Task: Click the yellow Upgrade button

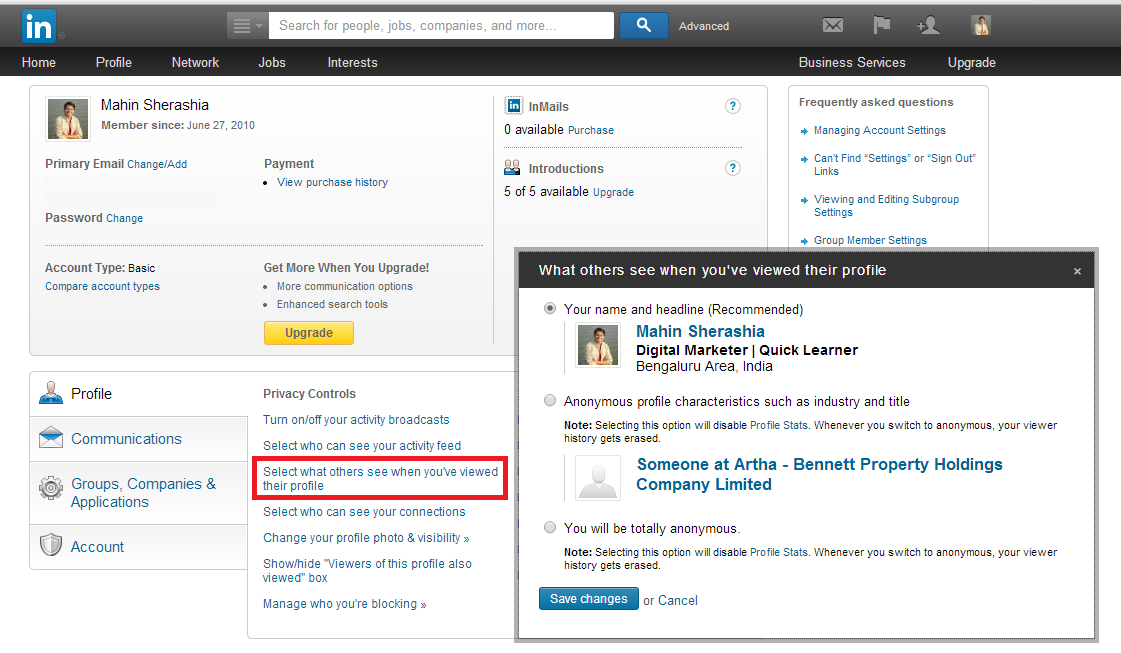Action: pyautogui.click(x=309, y=333)
